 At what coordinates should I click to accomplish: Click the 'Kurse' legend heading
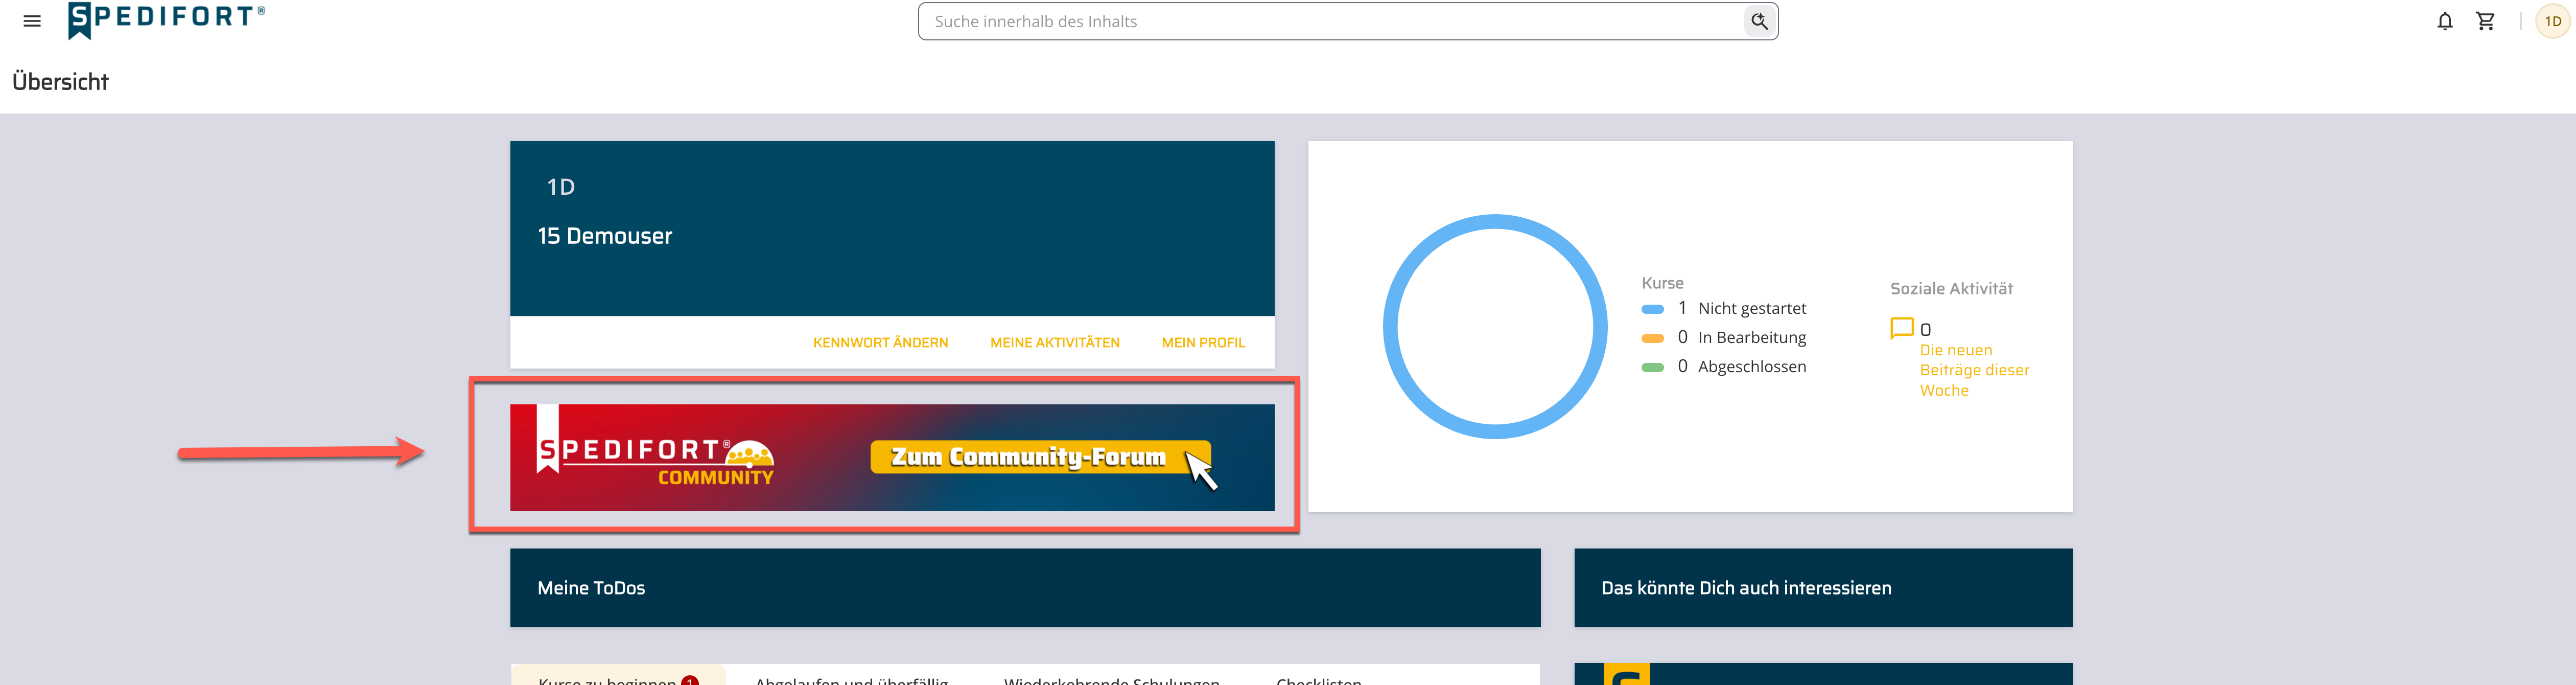pyautogui.click(x=1662, y=283)
